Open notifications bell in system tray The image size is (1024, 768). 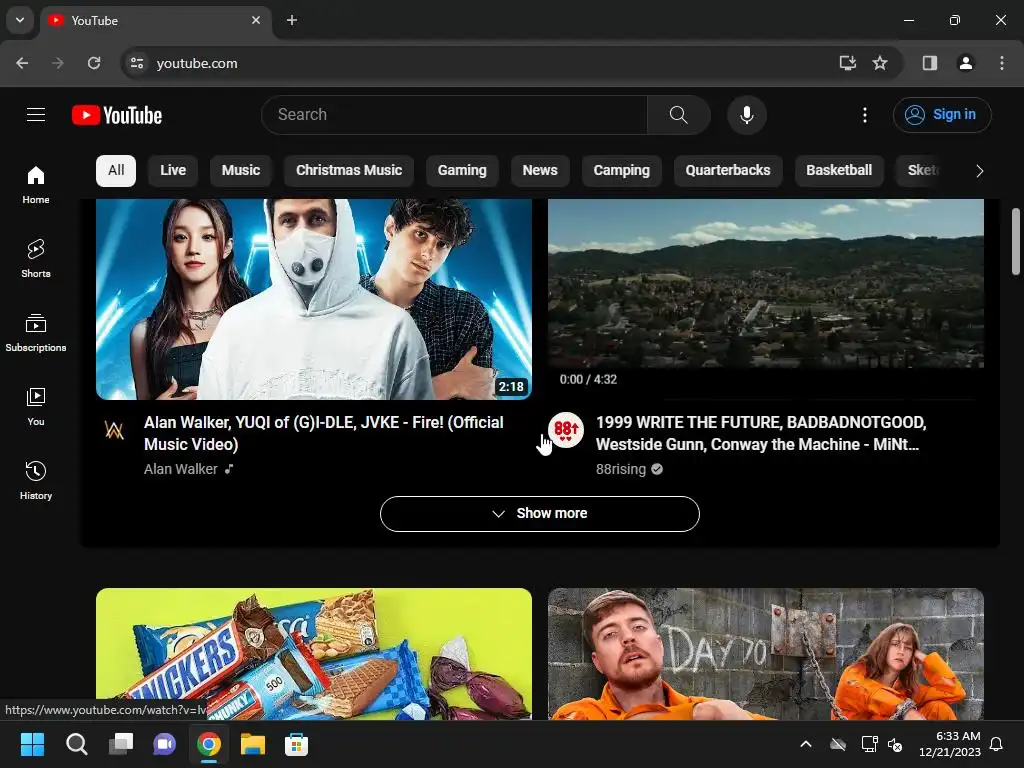[997, 744]
